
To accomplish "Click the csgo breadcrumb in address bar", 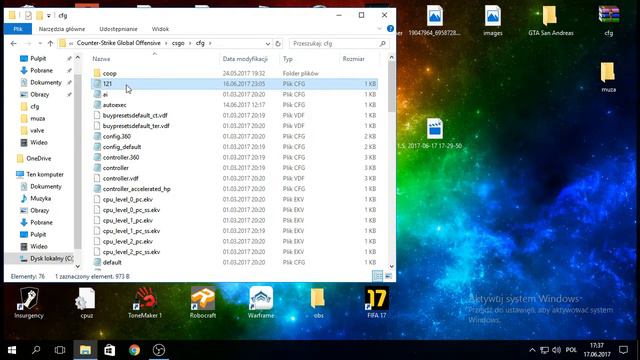I will click(x=178, y=43).
